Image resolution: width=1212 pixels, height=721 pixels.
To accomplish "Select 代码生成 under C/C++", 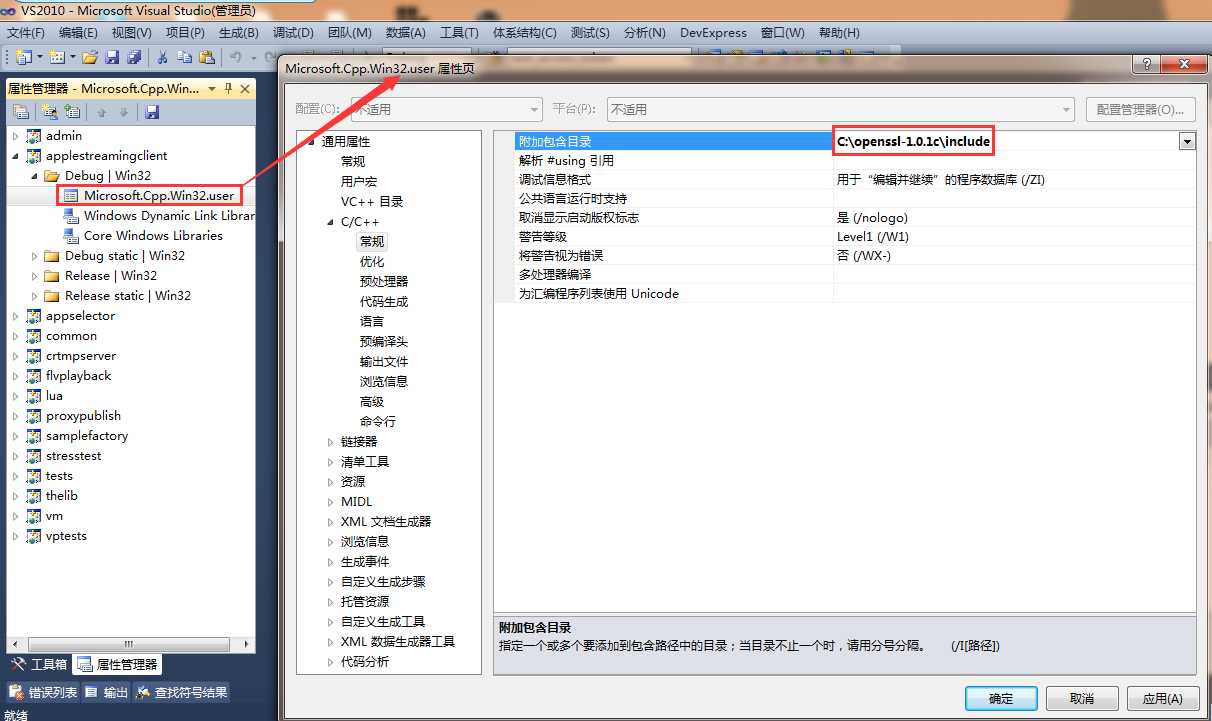I will pos(384,302).
